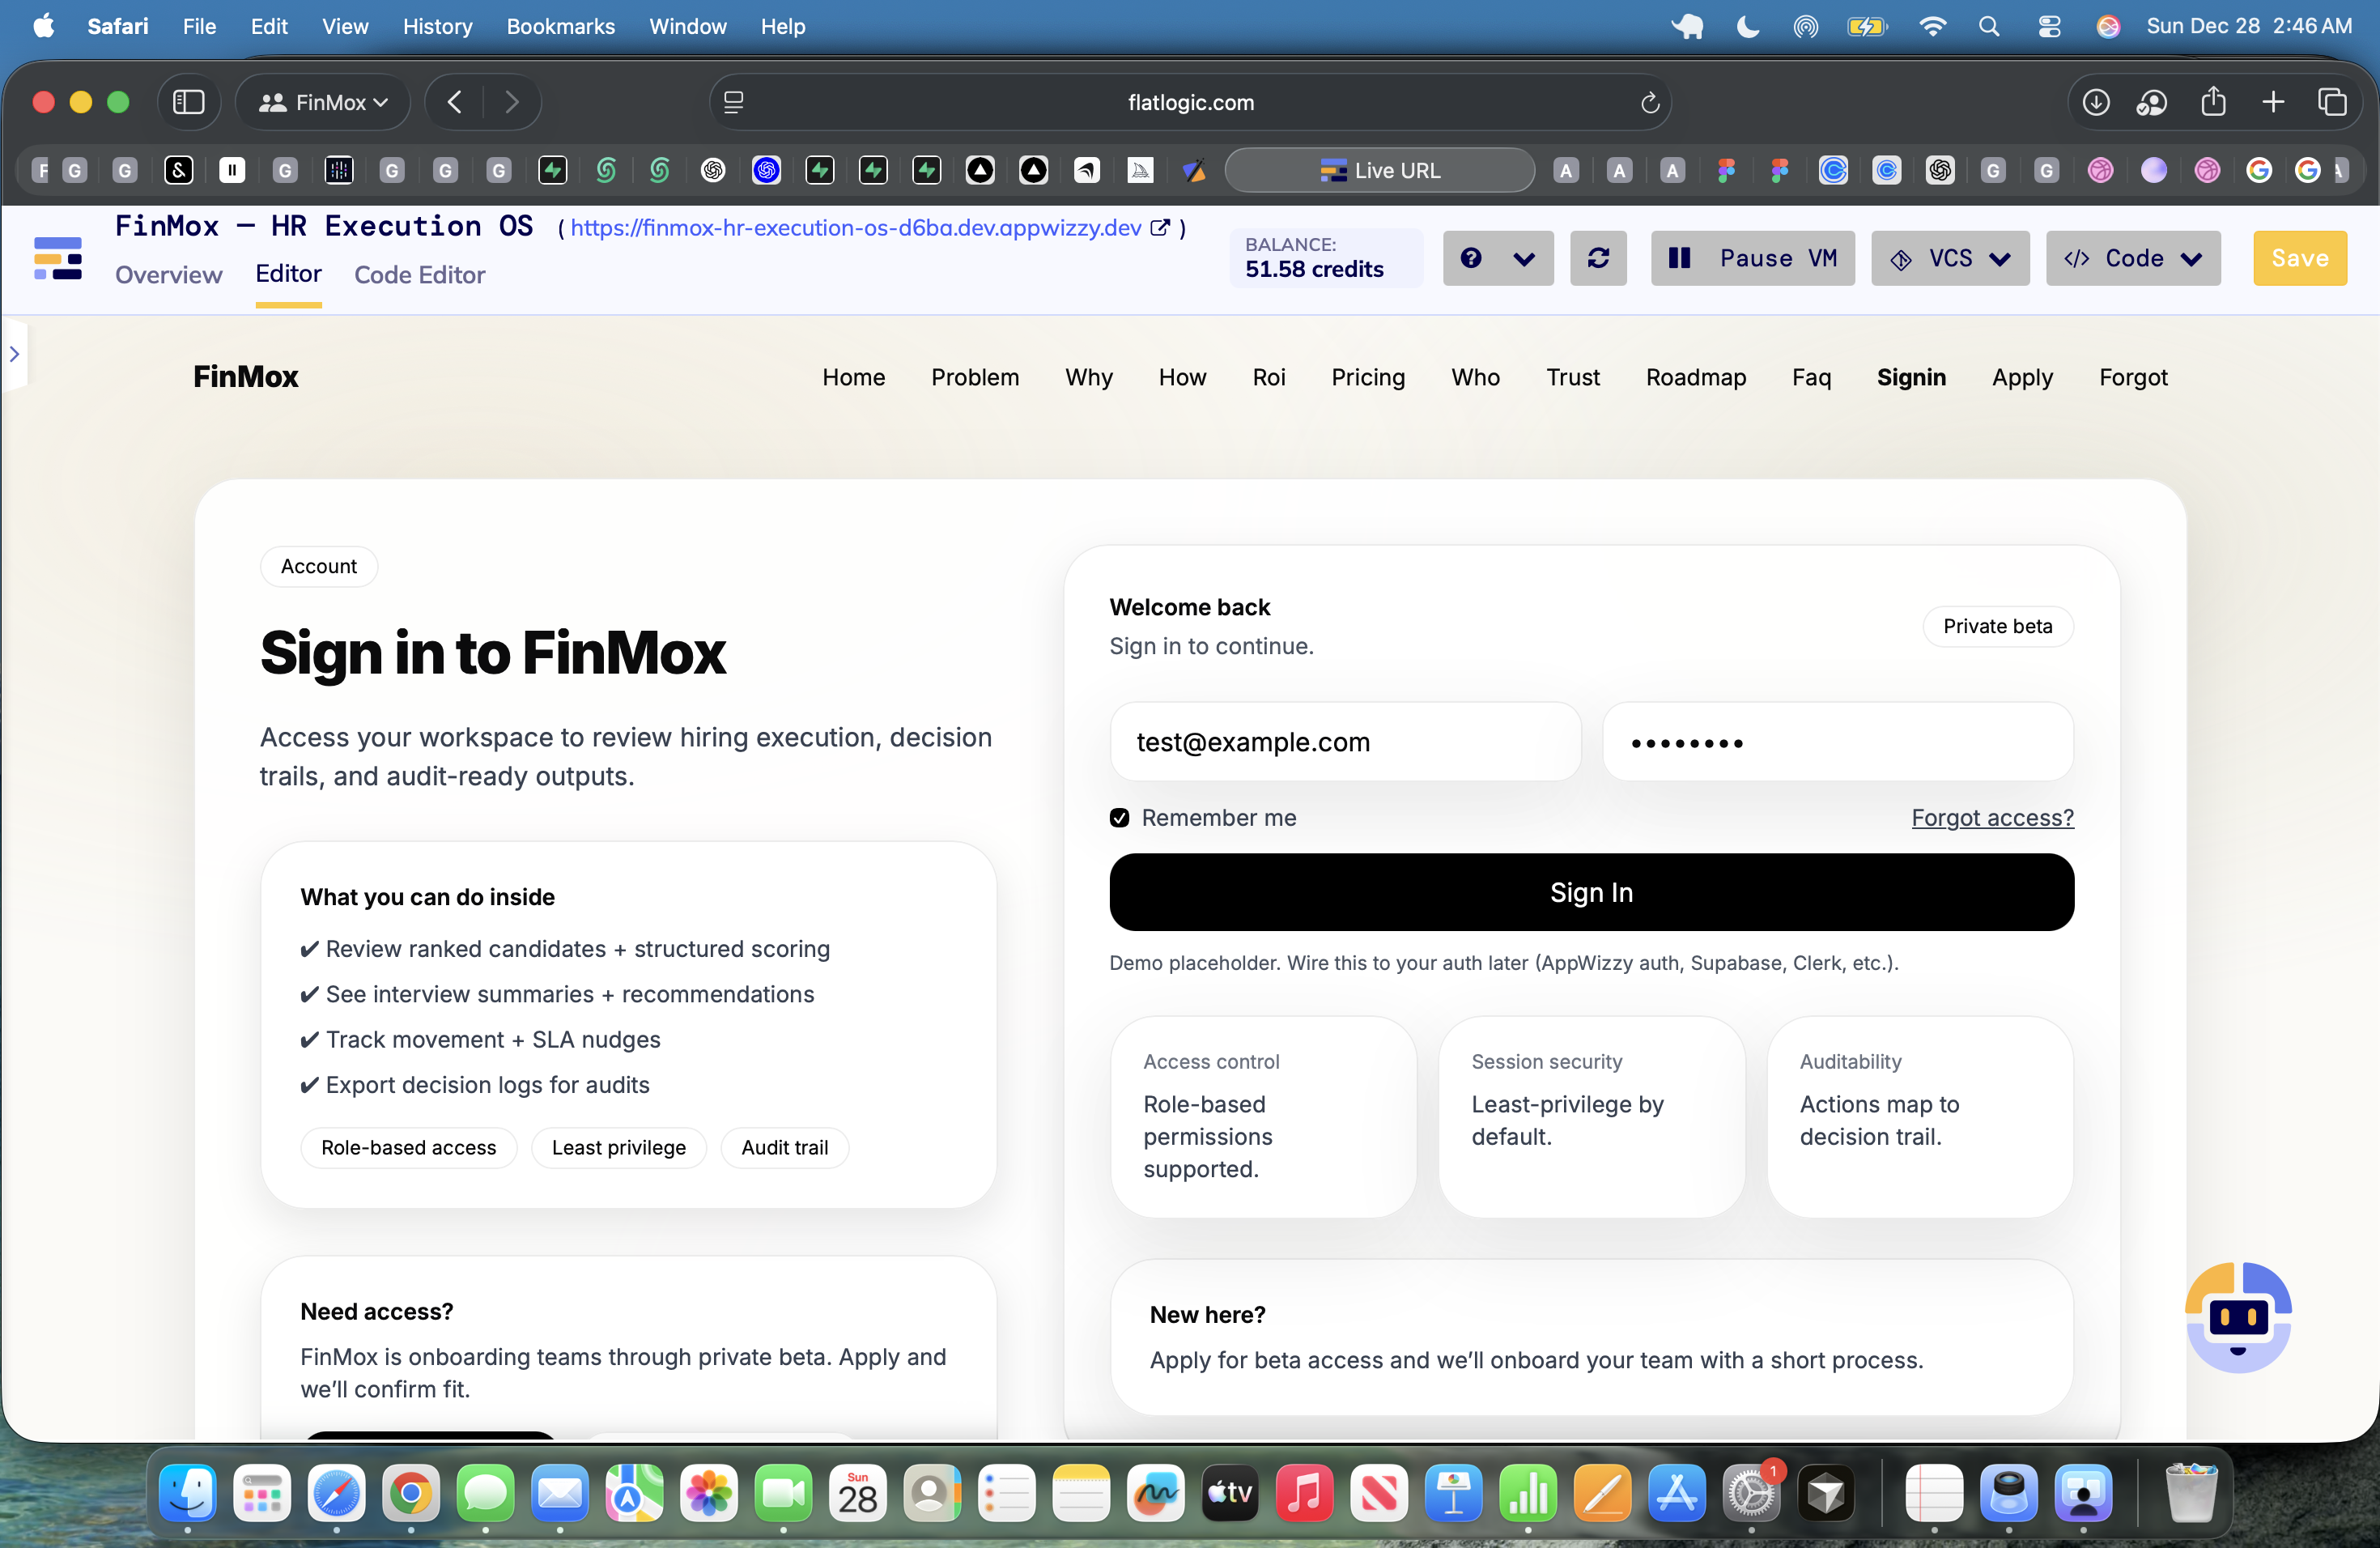Reload page using address bar icon
Viewport: 2380px width, 1548px height.
coord(1649,102)
